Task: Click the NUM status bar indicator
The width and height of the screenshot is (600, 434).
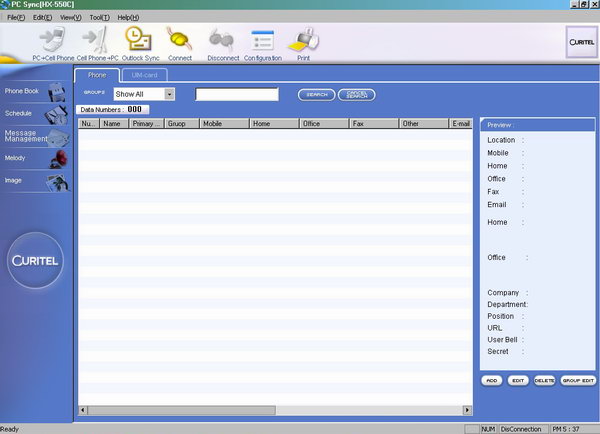Action: click(x=488, y=429)
